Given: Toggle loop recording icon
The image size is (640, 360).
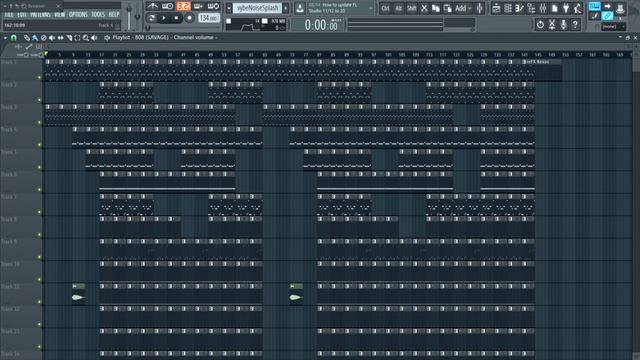Looking at the screenshot, I should pyautogui.click(x=213, y=7).
